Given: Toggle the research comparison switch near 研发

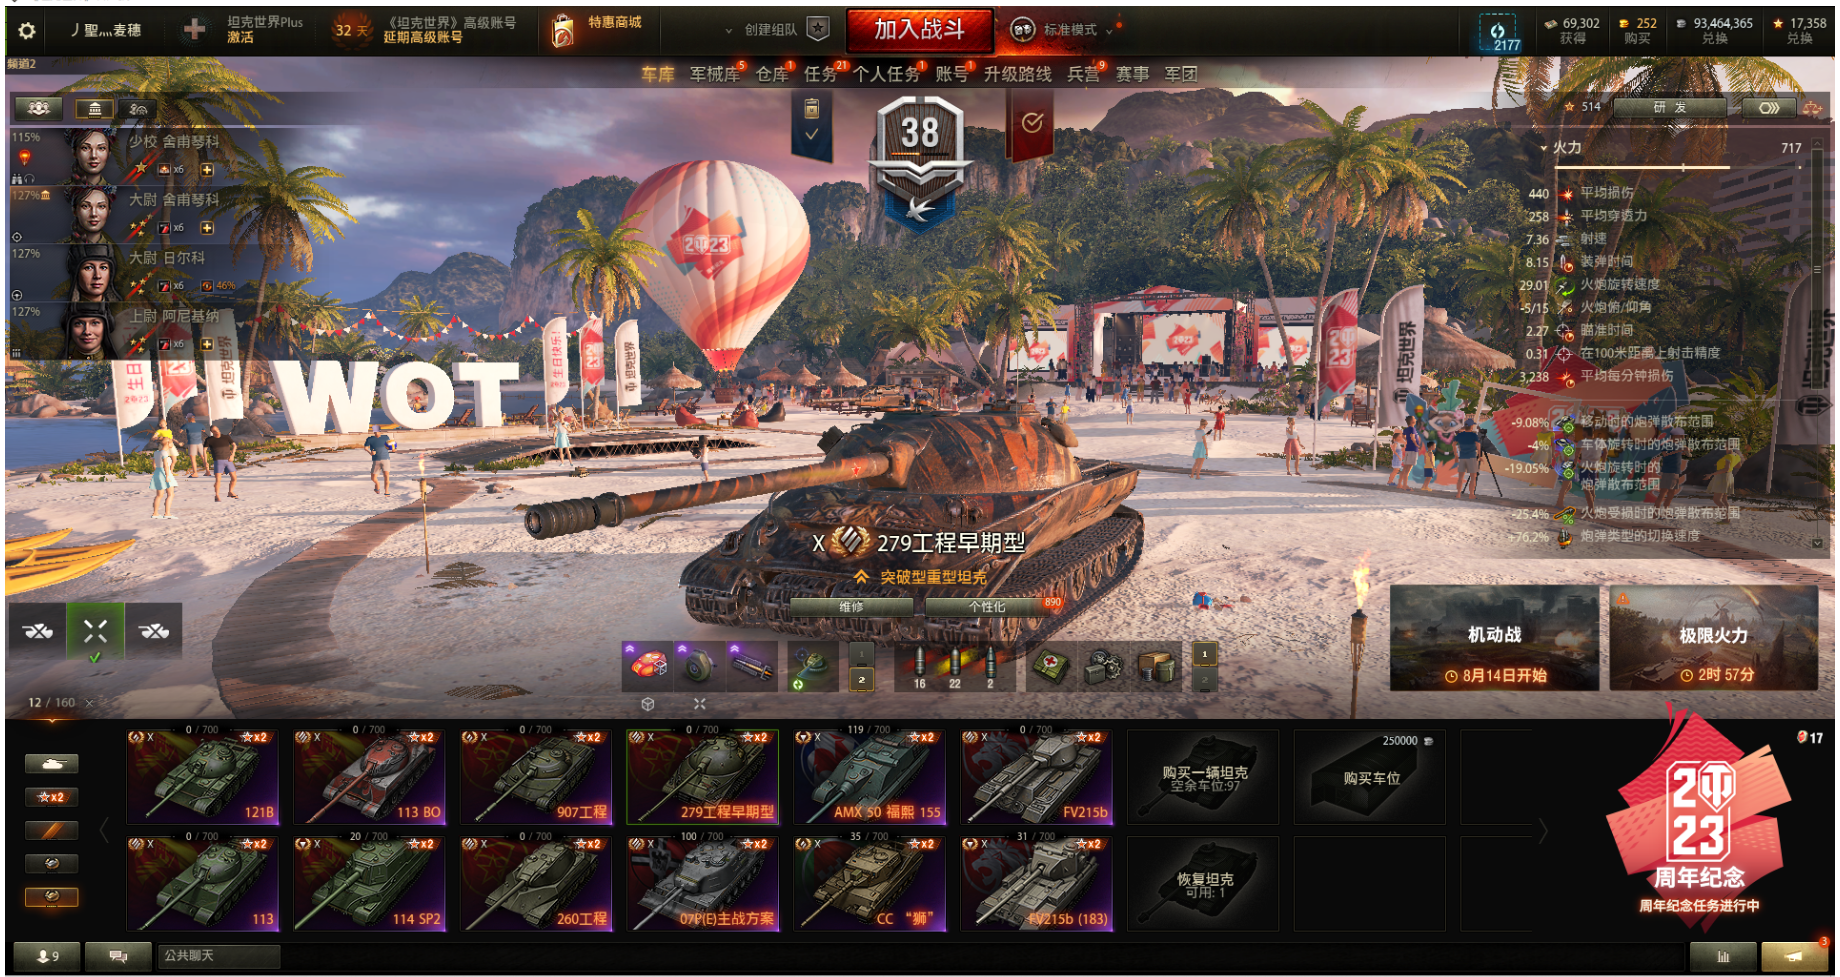Looking at the screenshot, I should [1768, 108].
